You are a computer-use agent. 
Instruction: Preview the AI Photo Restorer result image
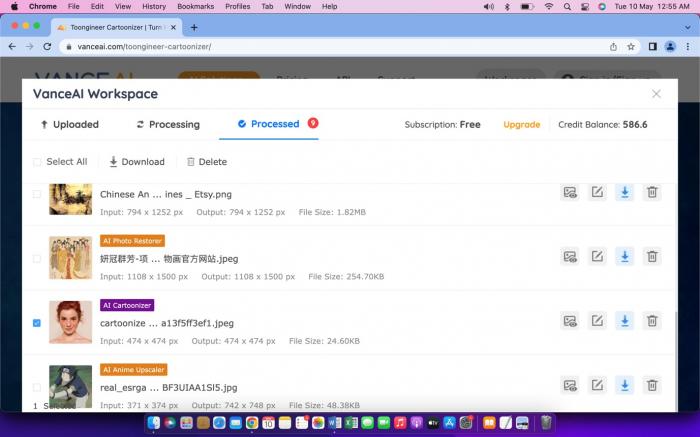tap(570, 257)
